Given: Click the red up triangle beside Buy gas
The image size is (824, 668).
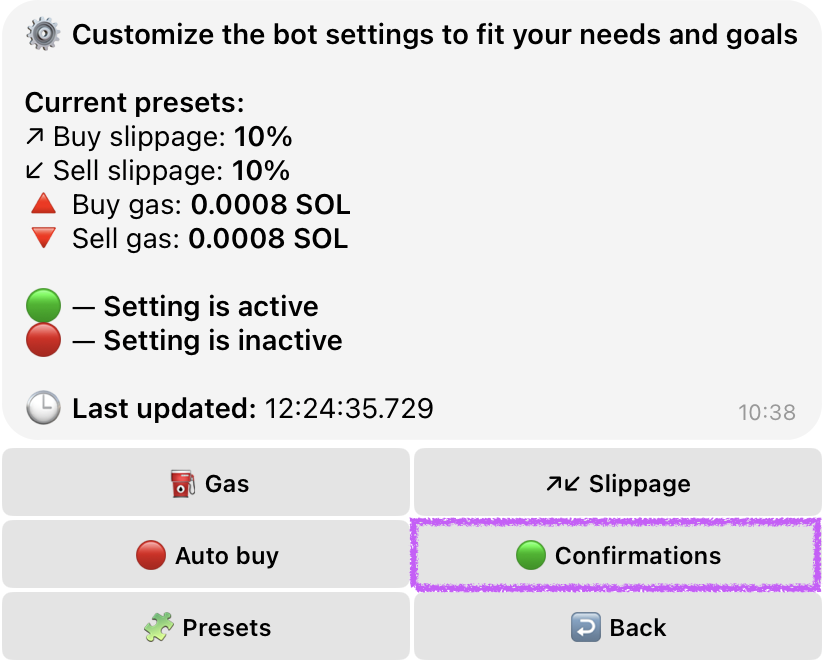Looking at the screenshot, I should (43, 205).
